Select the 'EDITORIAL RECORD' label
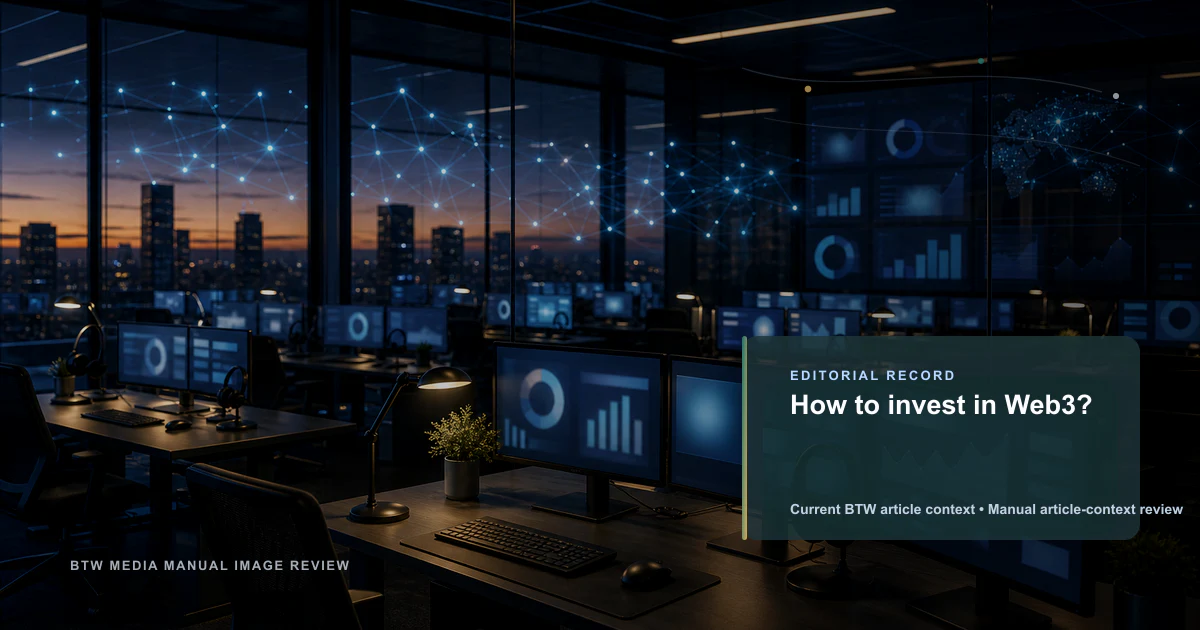Viewport: 1200px width, 630px height. tap(872, 375)
